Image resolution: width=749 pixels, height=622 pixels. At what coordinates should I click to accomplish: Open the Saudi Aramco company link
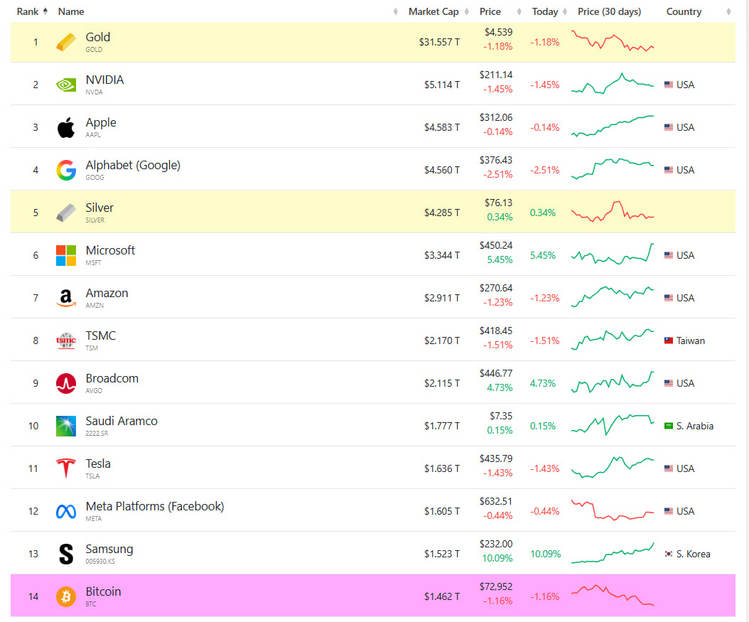tap(121, 421)
